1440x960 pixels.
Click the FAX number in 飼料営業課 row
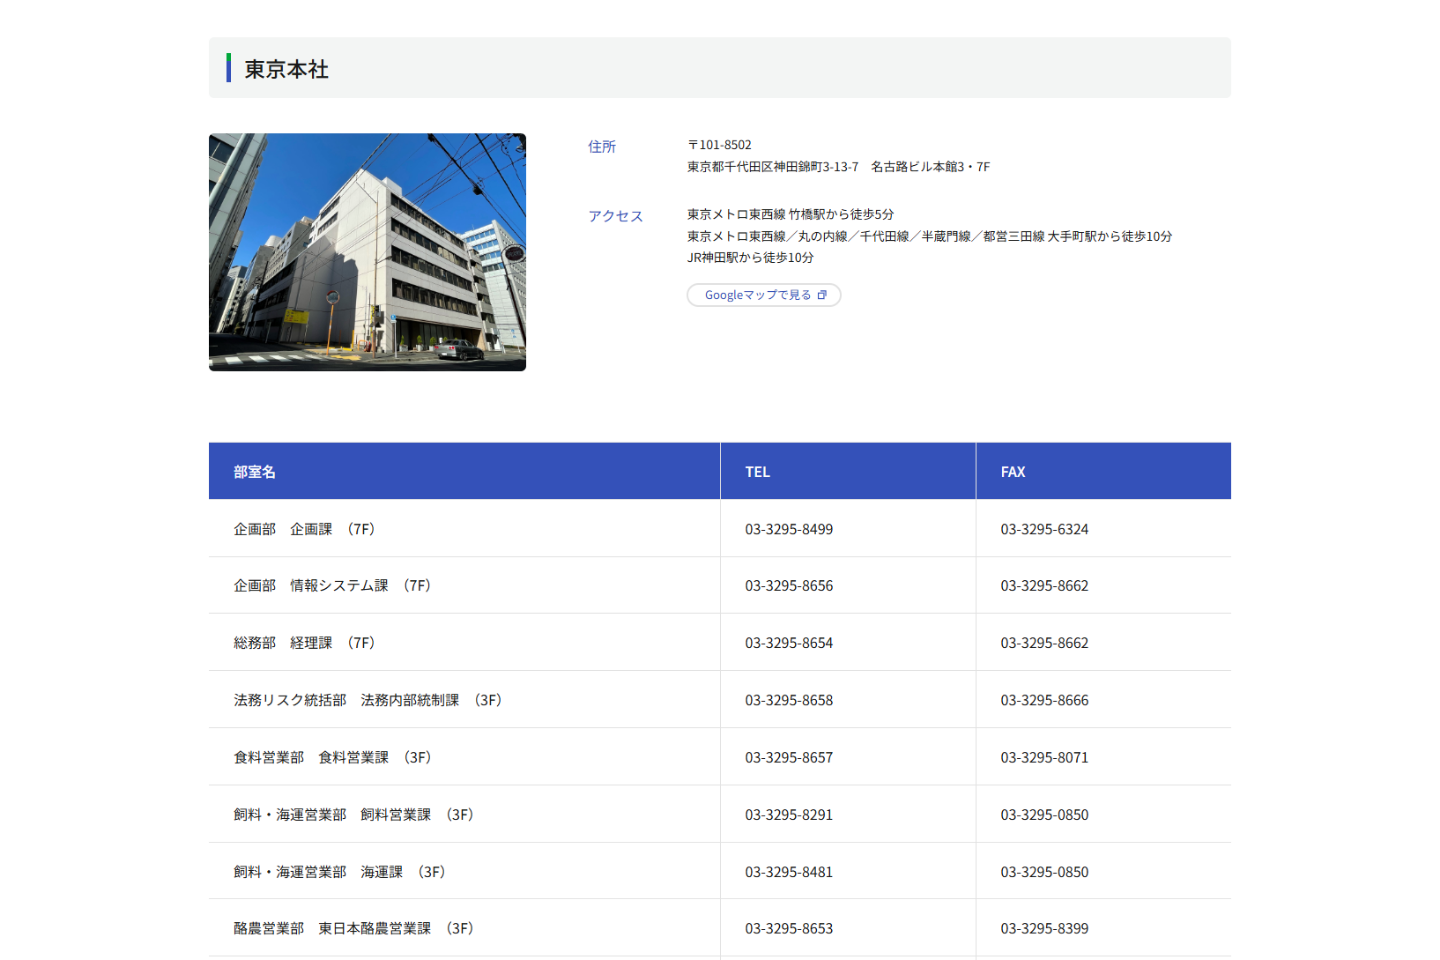(x=1044, y=815)
